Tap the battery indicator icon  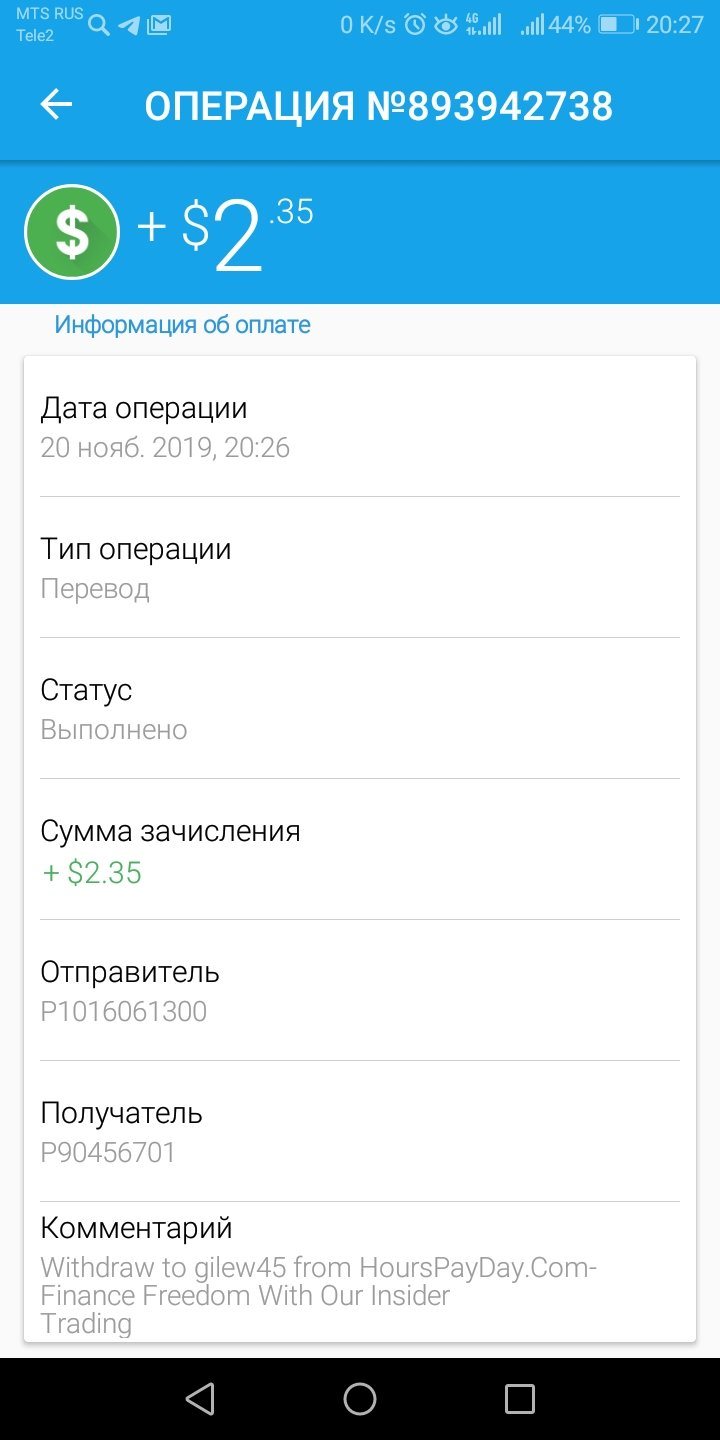(618, 25)
